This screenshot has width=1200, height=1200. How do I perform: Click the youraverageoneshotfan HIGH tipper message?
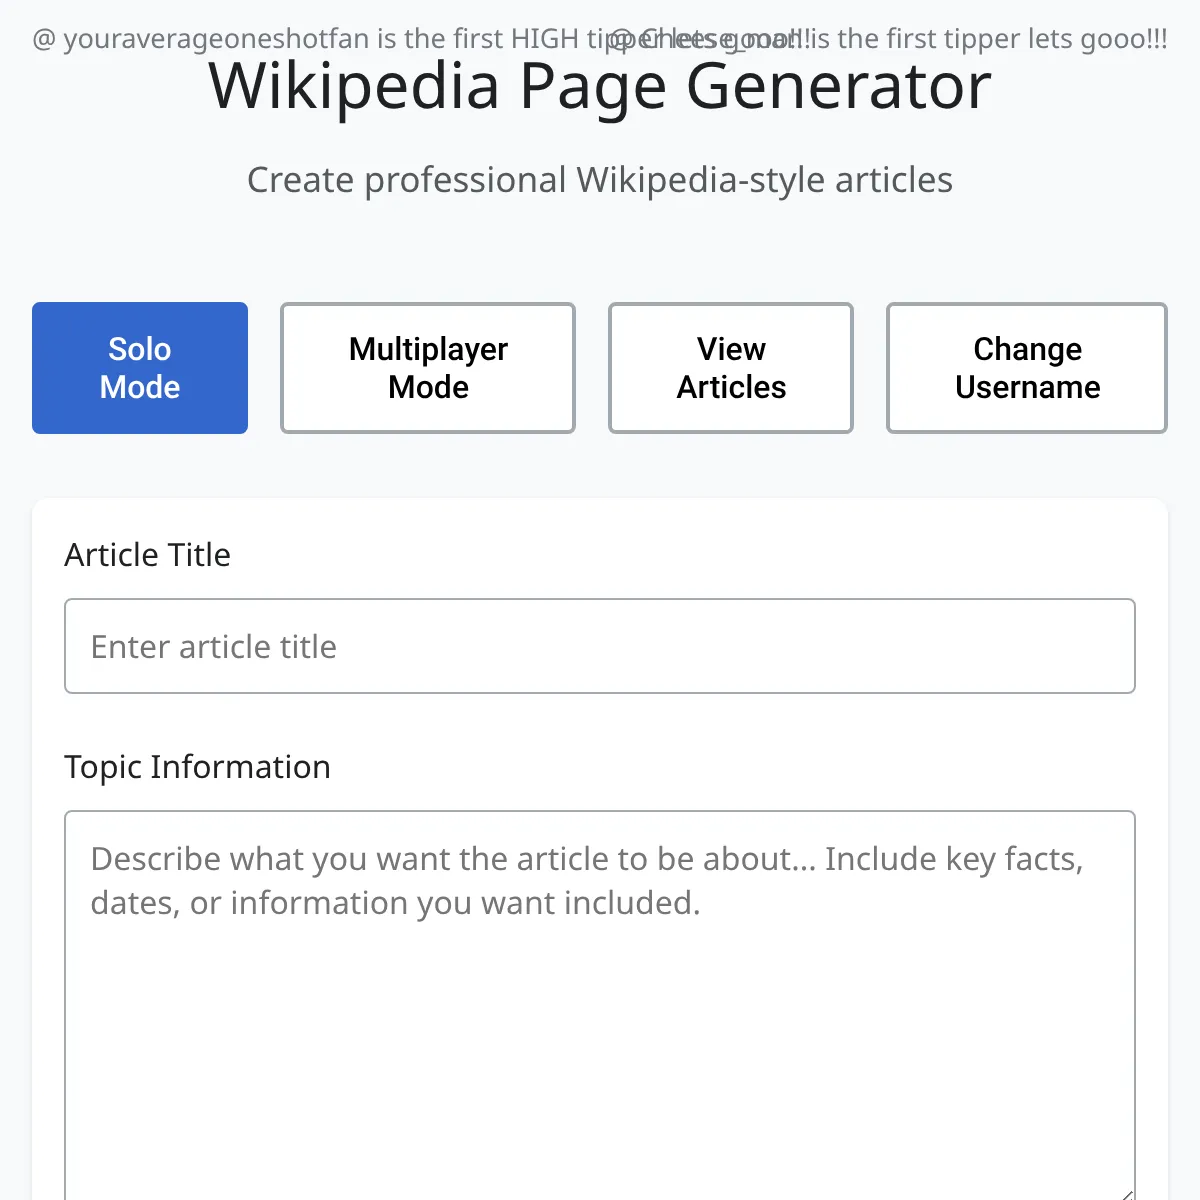pyautogui.click(x=300, y=39)
